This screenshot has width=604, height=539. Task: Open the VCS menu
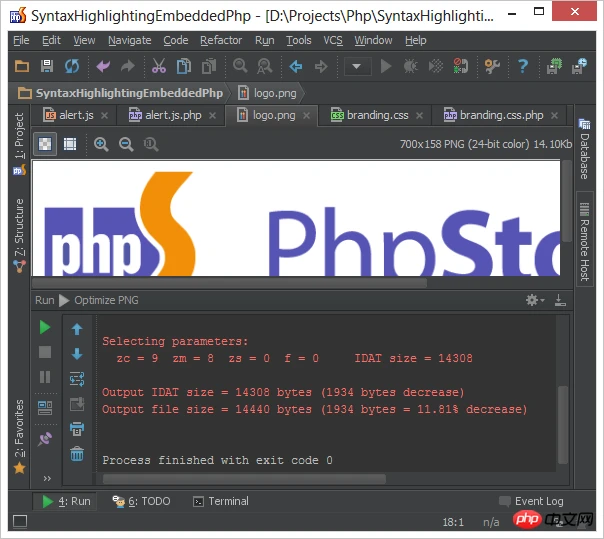pyautogui.click(x=333, y=40)
